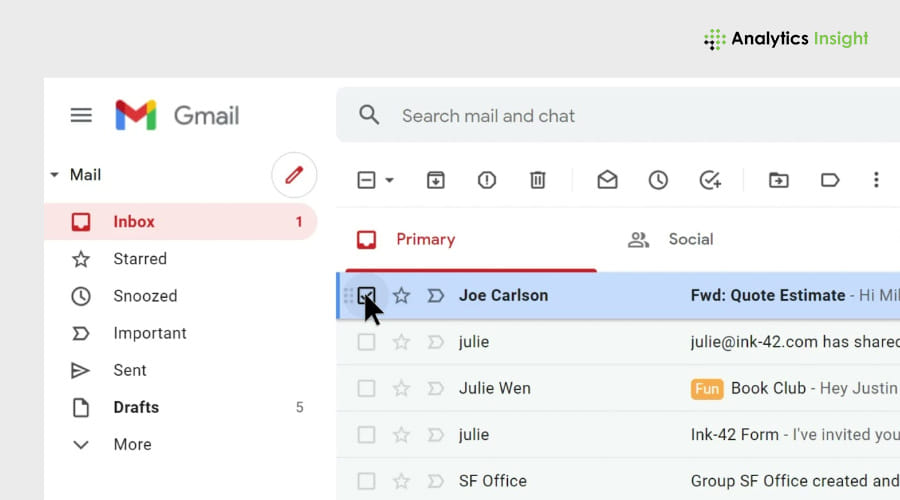Image resolution: width=900 pixels, height=500 pixels.
Task: Select the julie@ink-42.com shared email checkbox
Action: click(366, 342)
